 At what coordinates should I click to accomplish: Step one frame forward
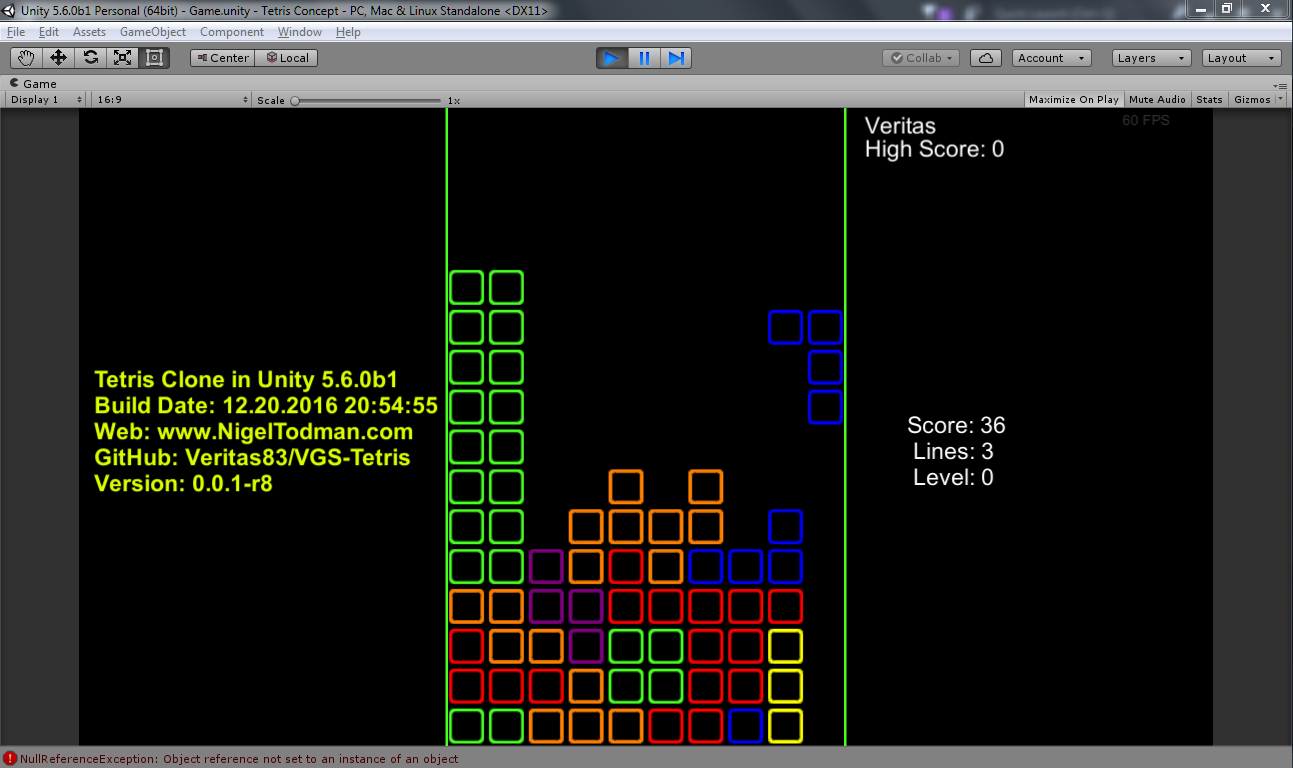click(x=676, y=57)
